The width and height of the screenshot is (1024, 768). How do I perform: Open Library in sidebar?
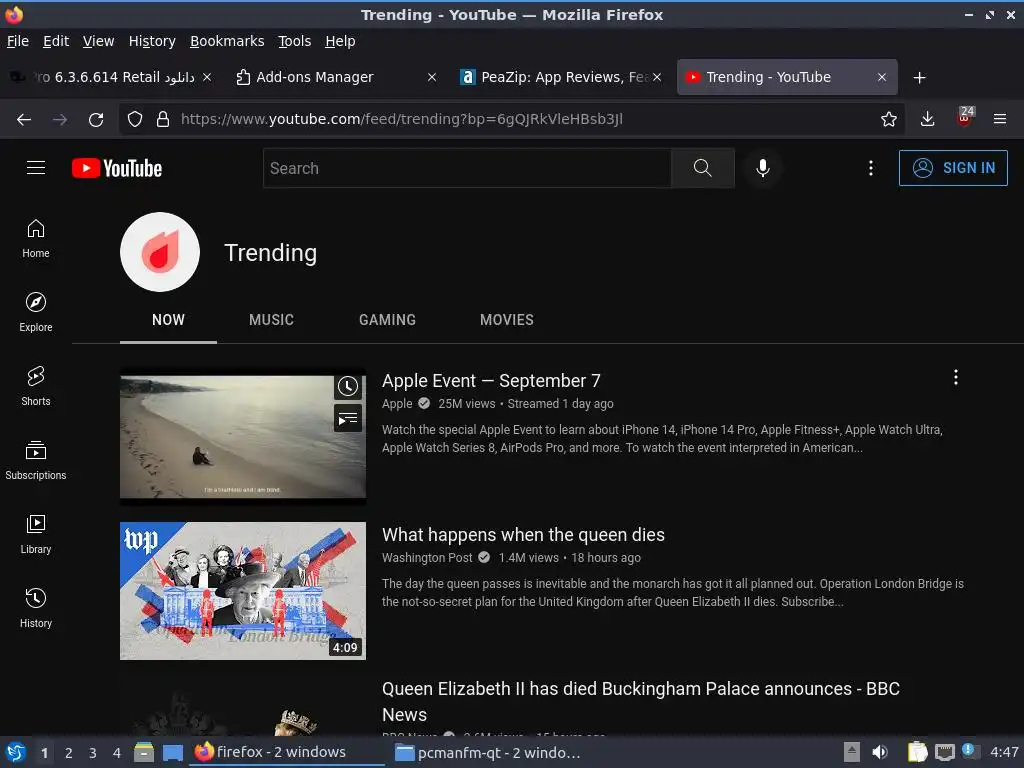pyautogui.click(x=36, y=534)
